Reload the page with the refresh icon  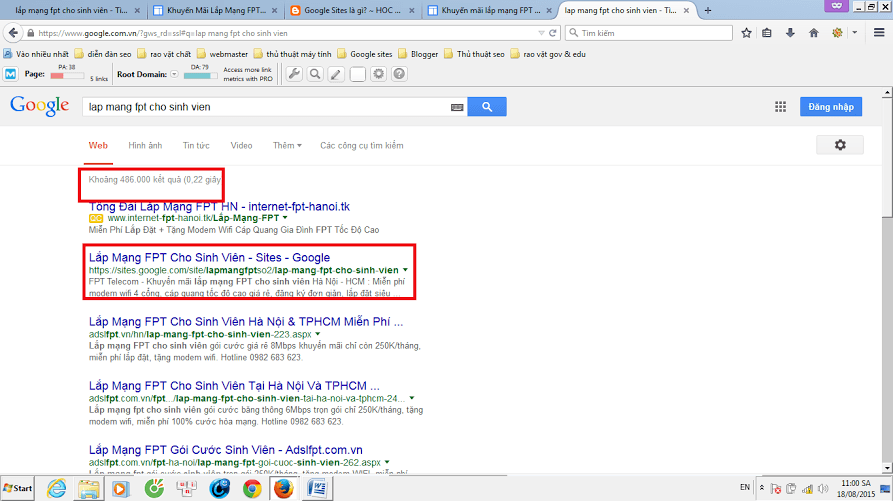pos(552,33)
